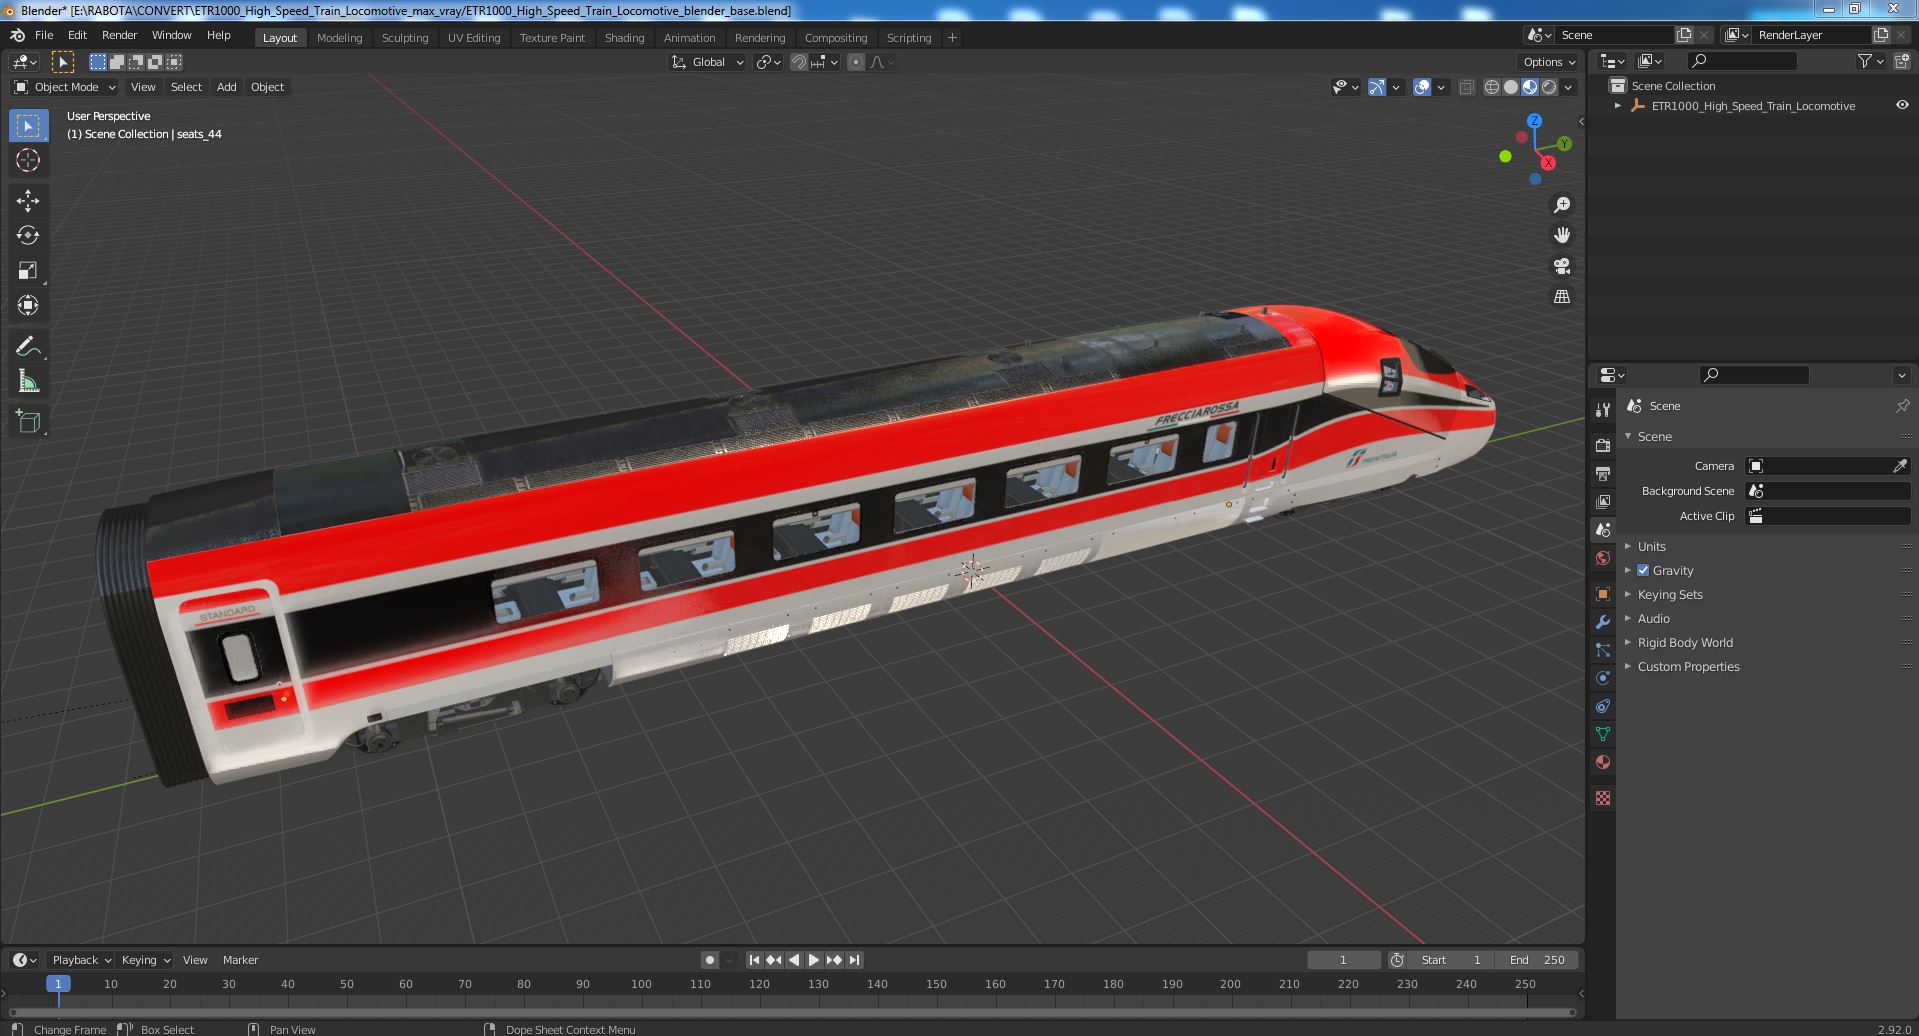Open the Render menu
The height and width of the screenshot is (1036, 1919).
click(x=119, y=35)
